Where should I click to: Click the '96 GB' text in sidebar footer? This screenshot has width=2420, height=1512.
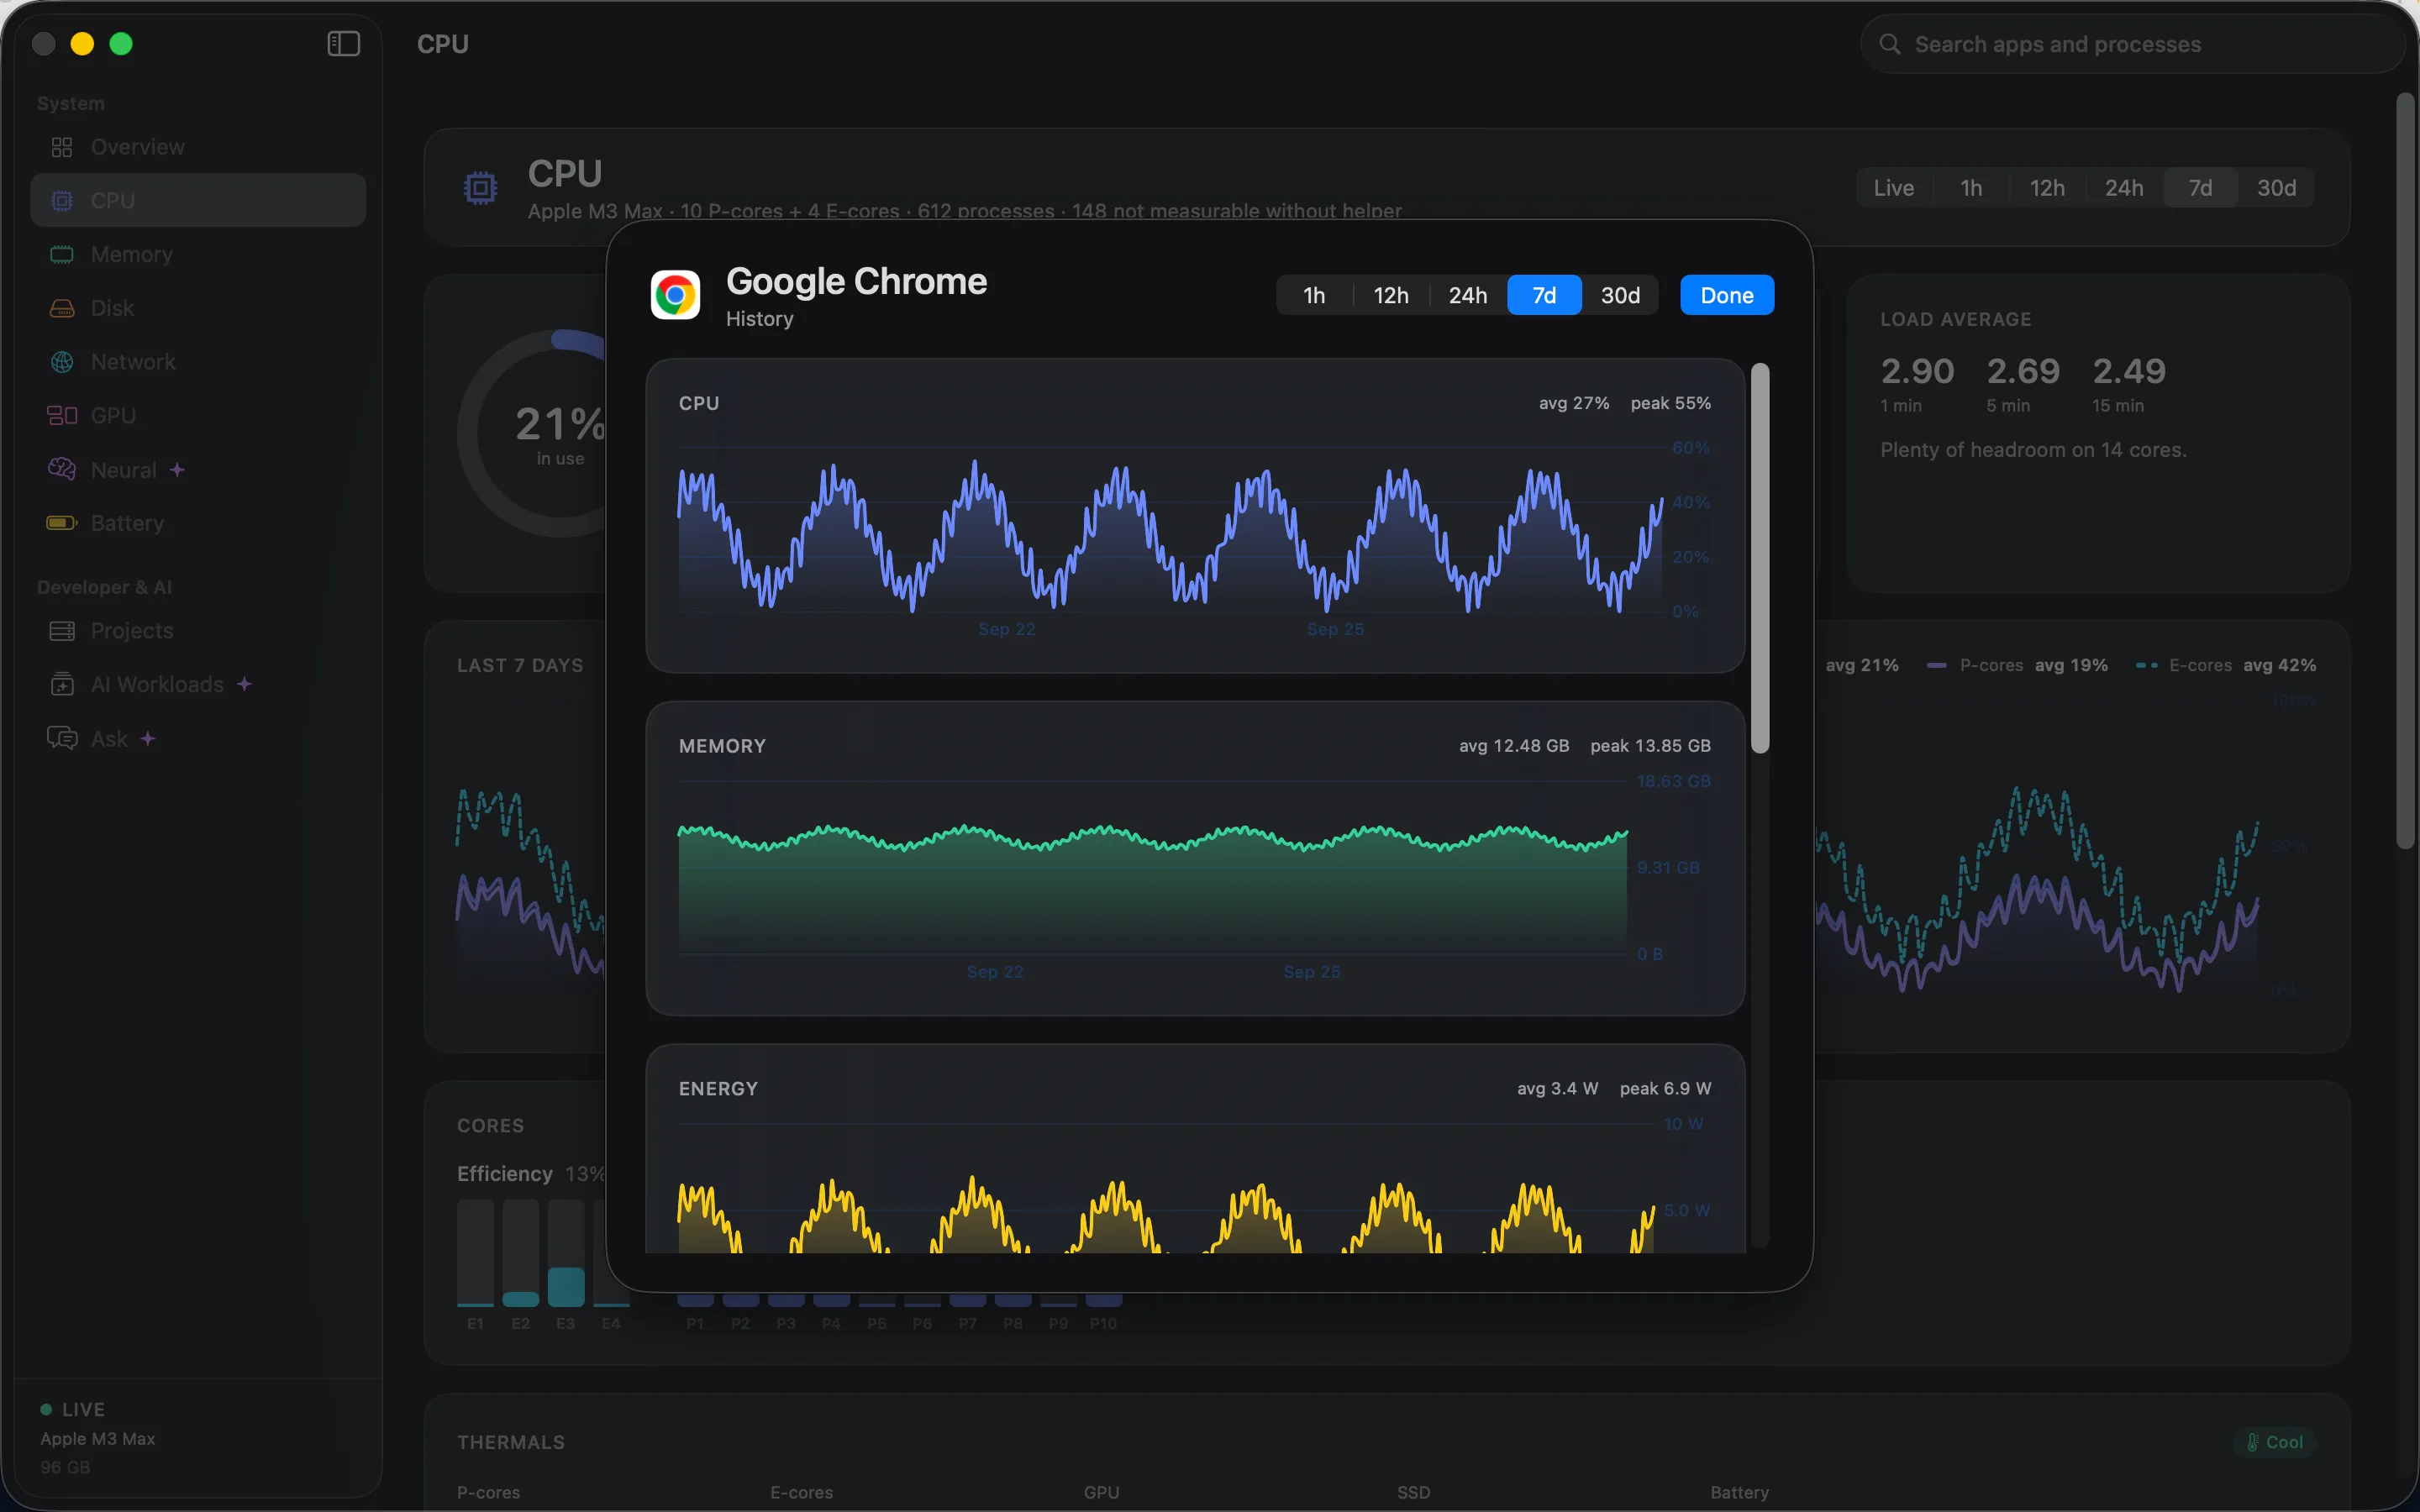click(65, 1467)
